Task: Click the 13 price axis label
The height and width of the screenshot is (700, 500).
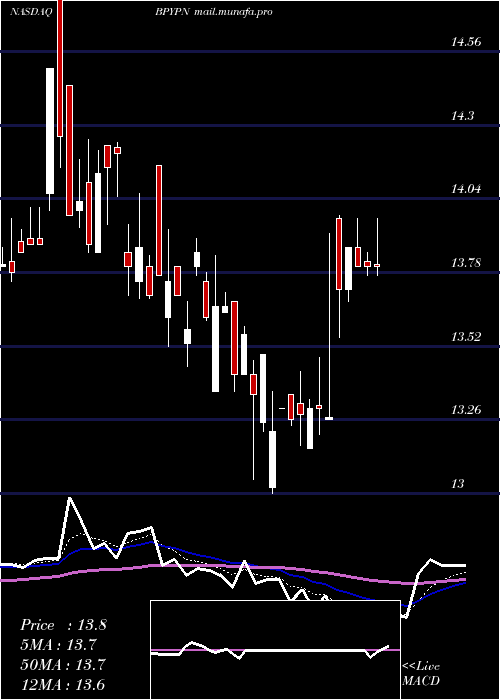Action: click(x=458, y=483)
